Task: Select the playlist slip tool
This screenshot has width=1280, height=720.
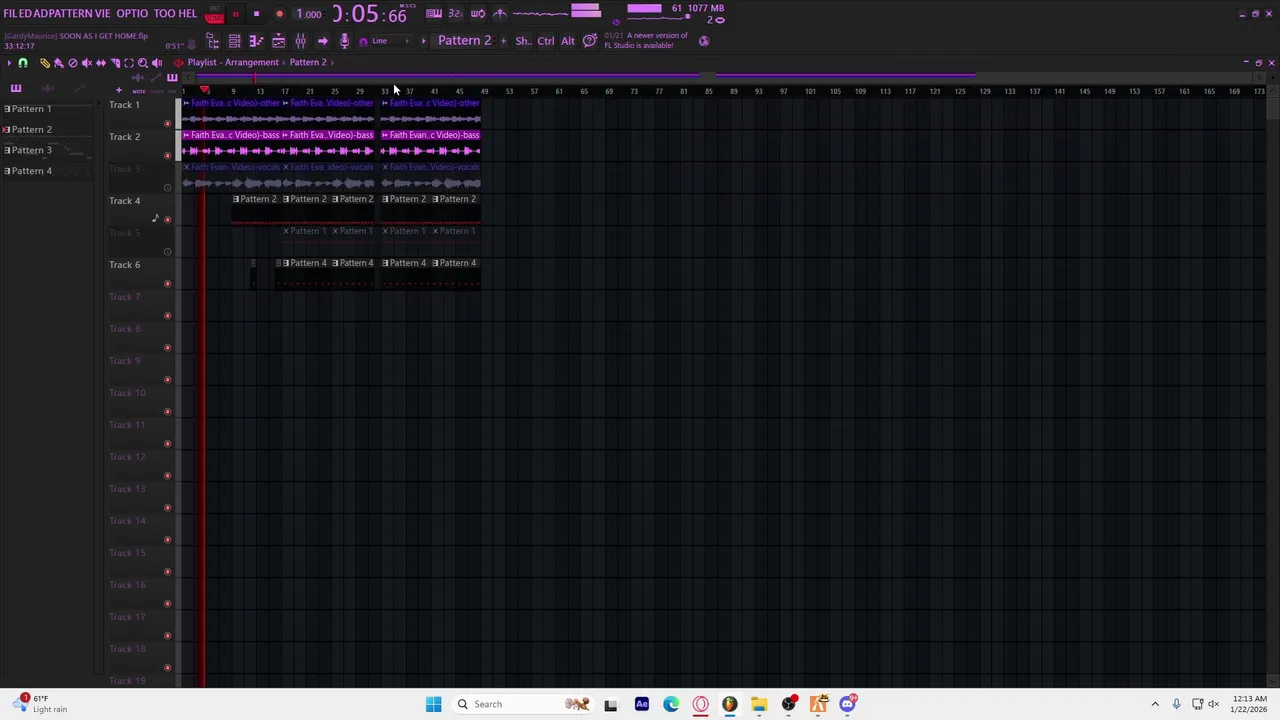Action: point(100,63)
